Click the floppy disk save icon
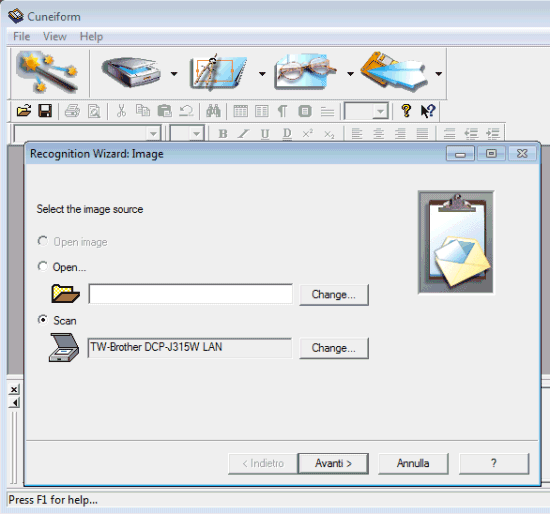 tap(45, 111)
